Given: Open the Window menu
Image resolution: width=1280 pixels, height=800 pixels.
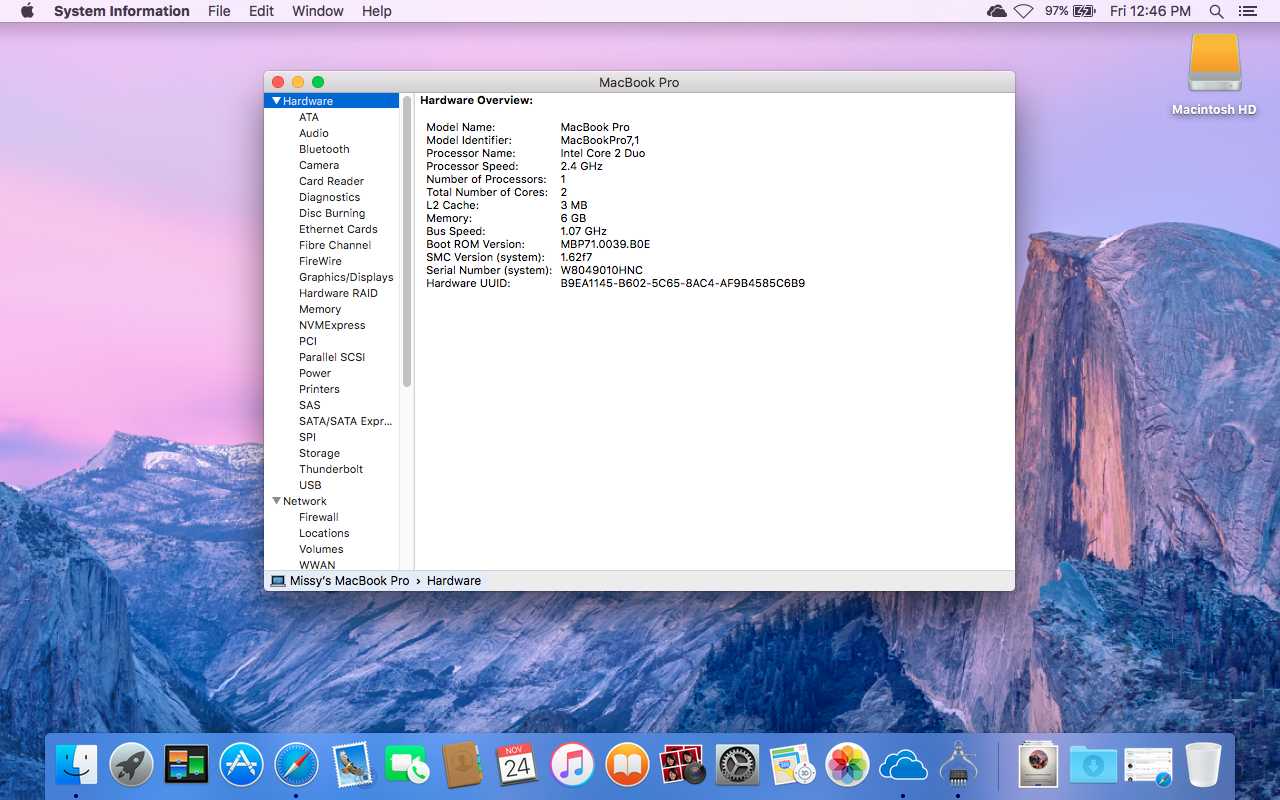Looking at the screenshot, I should (x=318, y=11).
